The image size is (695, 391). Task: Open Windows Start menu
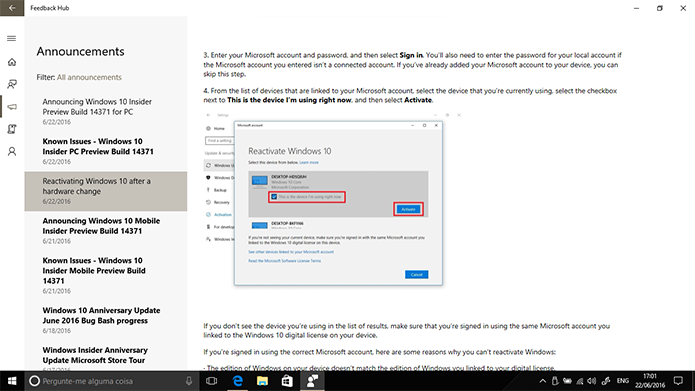[12, 381]
